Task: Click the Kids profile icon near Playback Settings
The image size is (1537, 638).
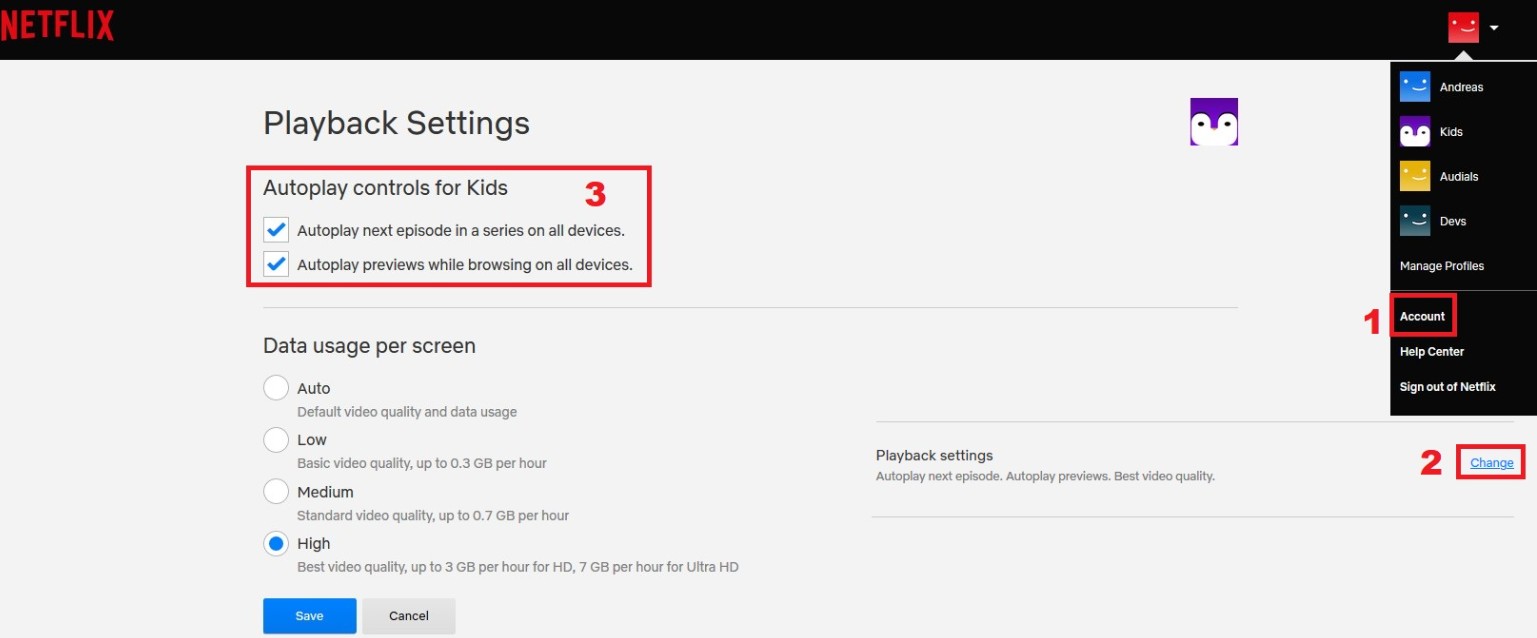Action: (x=1213, y=120)
